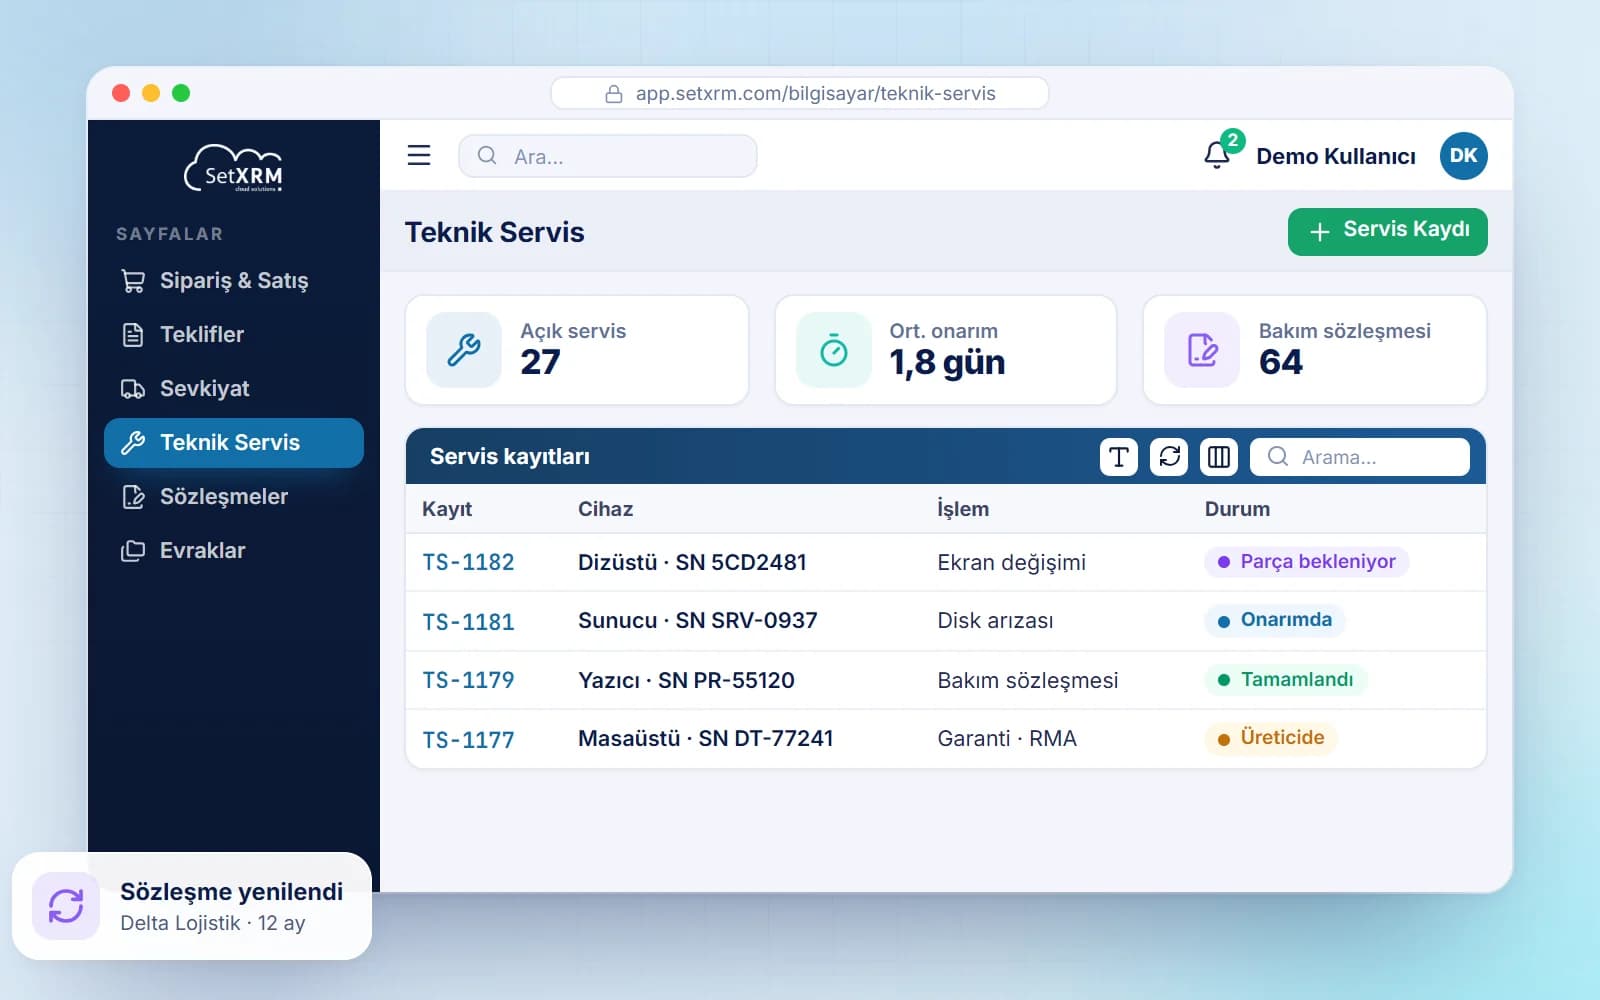Open the hamburger menu icon
1600x1000 pixels.
click(419, 155)
